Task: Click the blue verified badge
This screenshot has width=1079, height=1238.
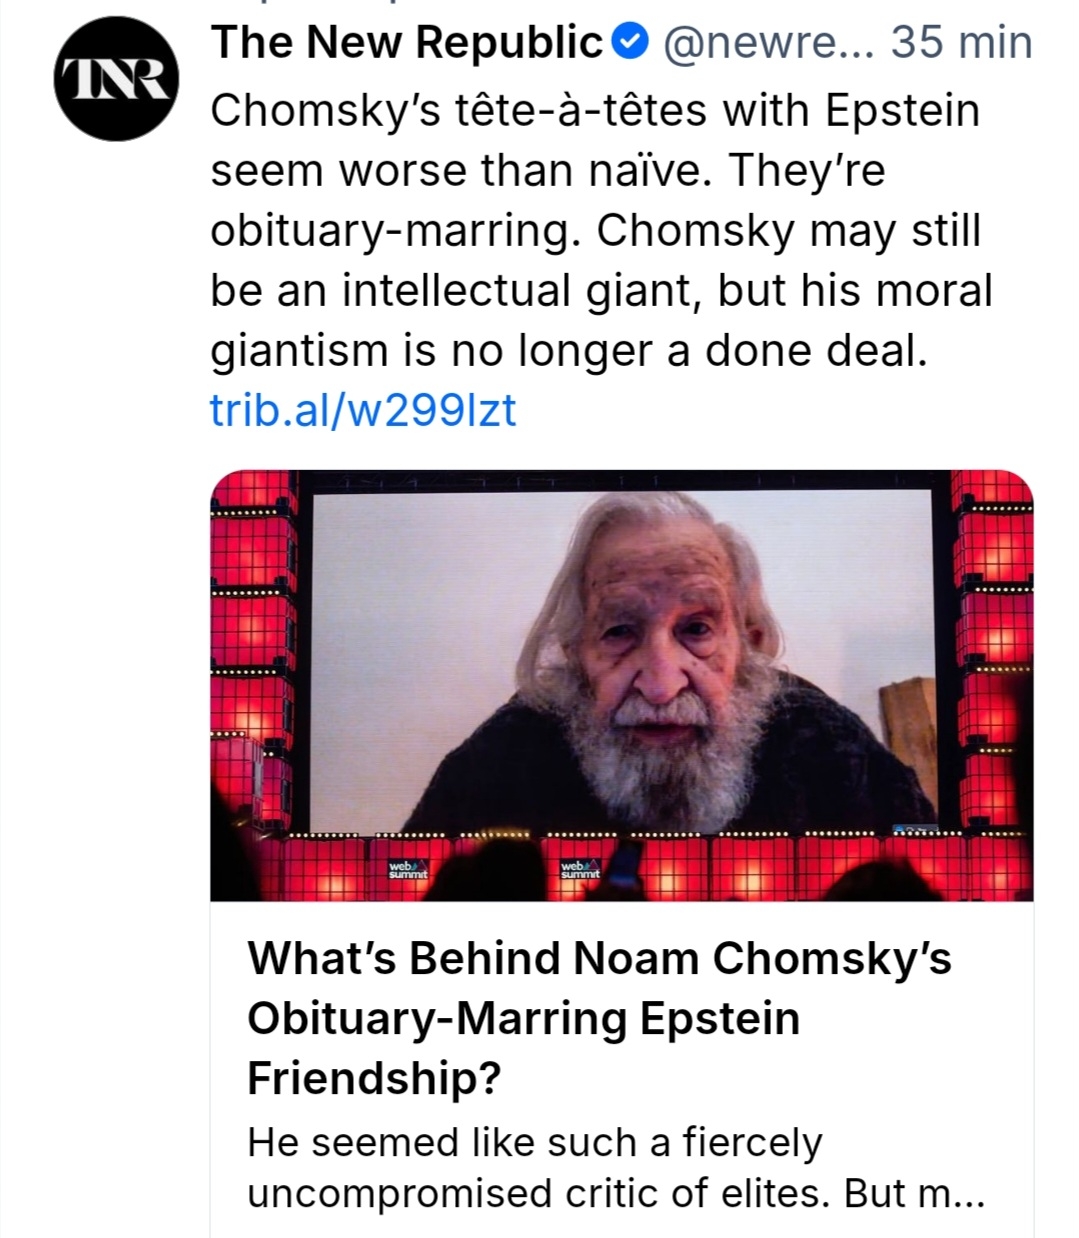Action: pos(628,42)
